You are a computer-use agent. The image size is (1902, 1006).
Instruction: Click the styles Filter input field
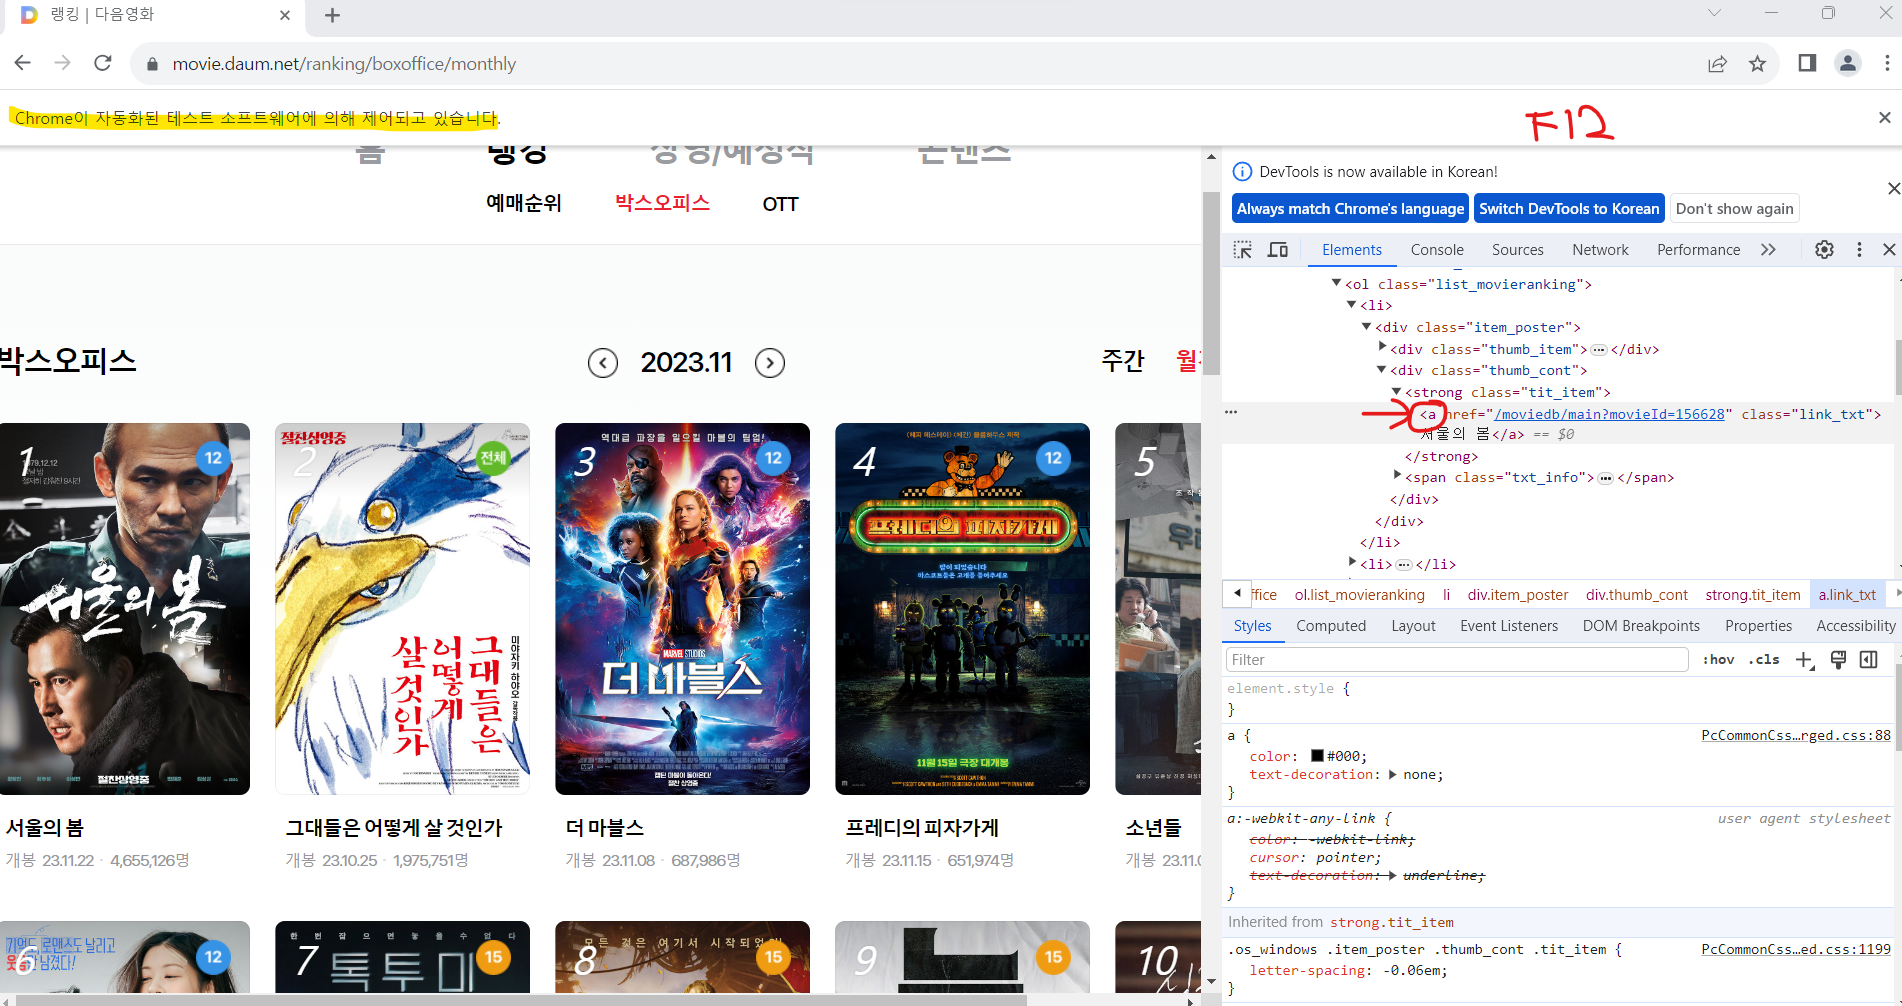click(1457, 660)
